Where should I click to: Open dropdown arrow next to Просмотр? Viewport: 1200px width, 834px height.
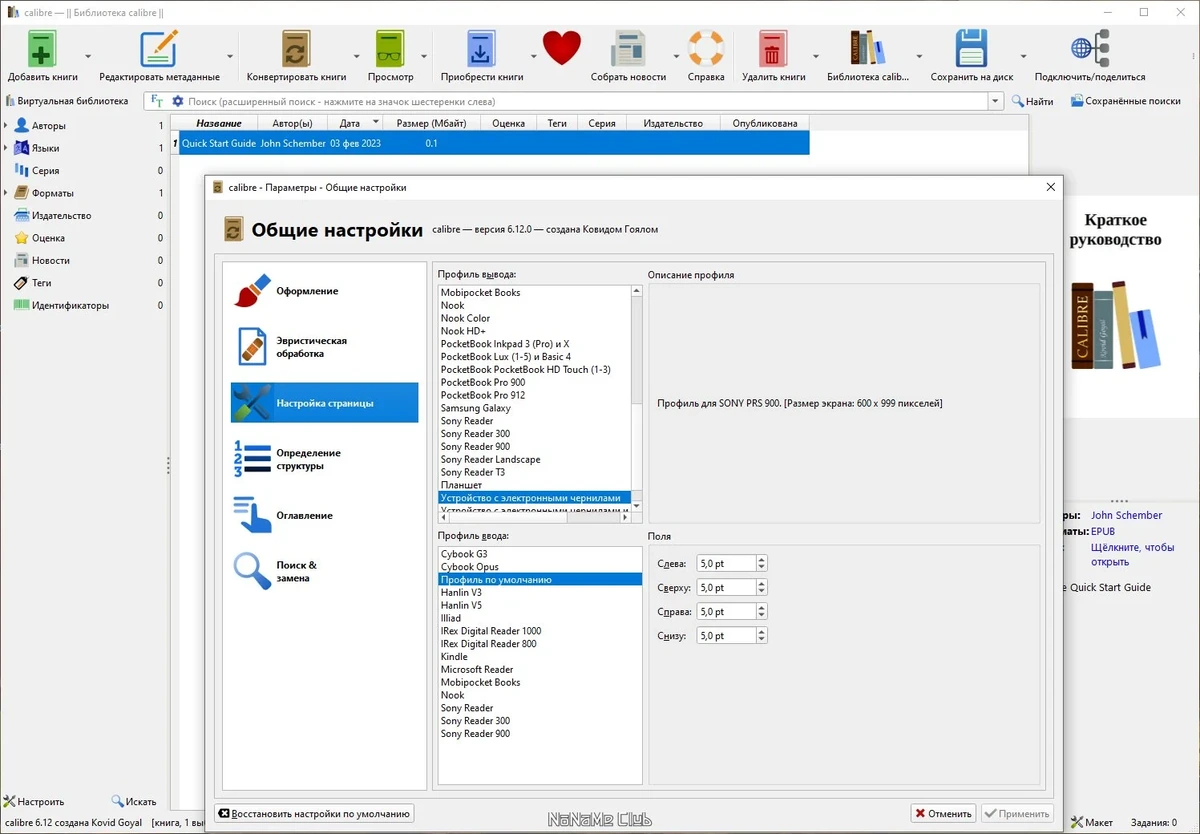coord(424,56)
